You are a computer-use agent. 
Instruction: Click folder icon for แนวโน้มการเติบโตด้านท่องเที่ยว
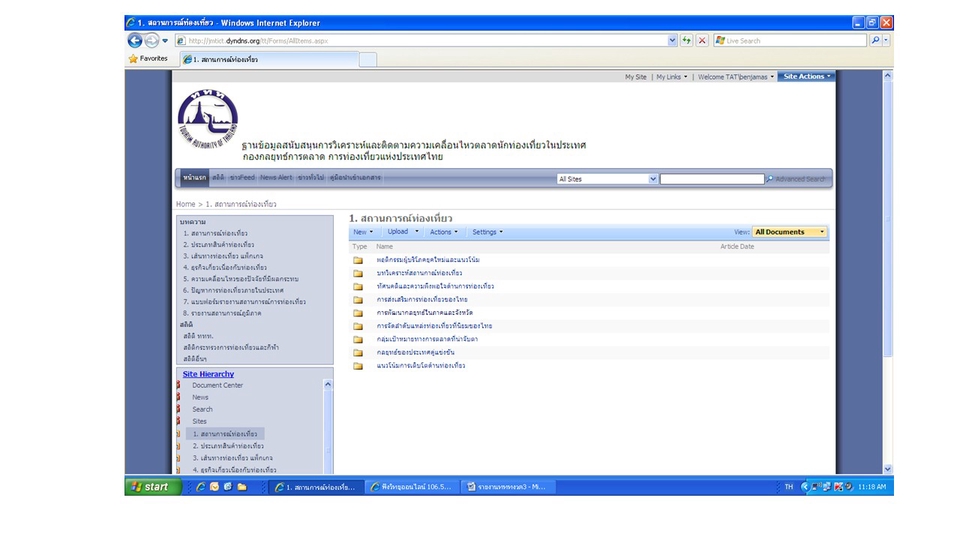click(x=358, y=366)
